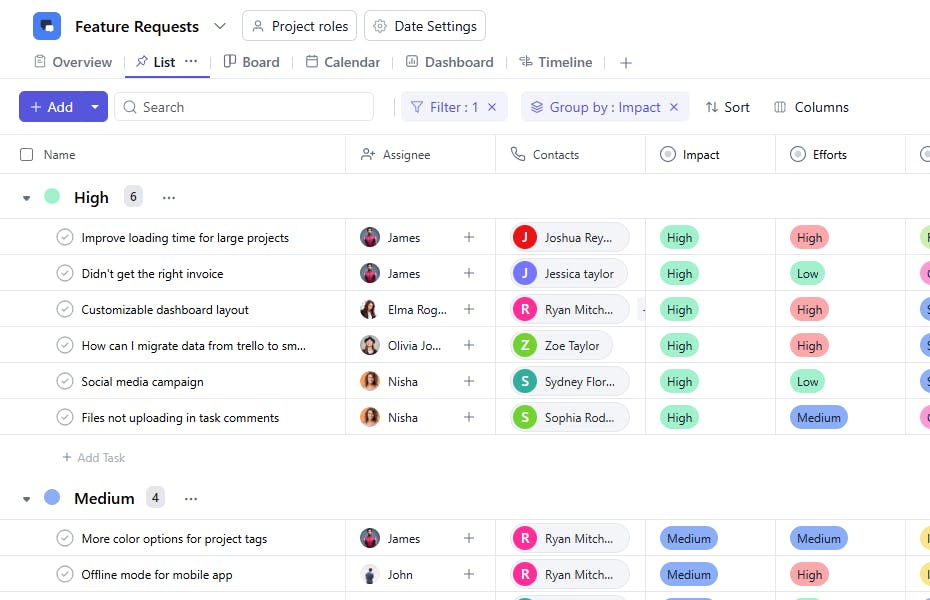Add a new view with the plus icon
Viewport: 930px width, 600px height.
click(626, 62)
